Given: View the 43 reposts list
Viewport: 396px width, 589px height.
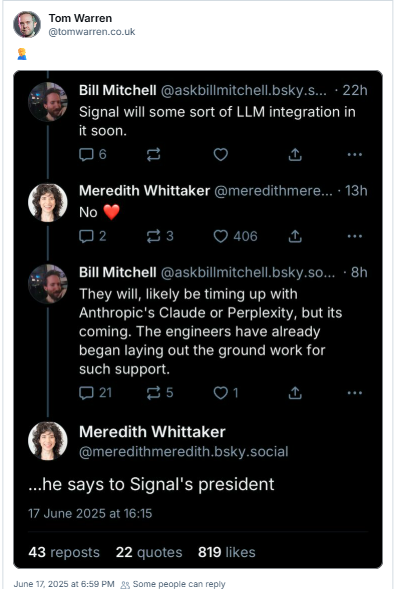Looking at the screenshot, I should (64, 552).
